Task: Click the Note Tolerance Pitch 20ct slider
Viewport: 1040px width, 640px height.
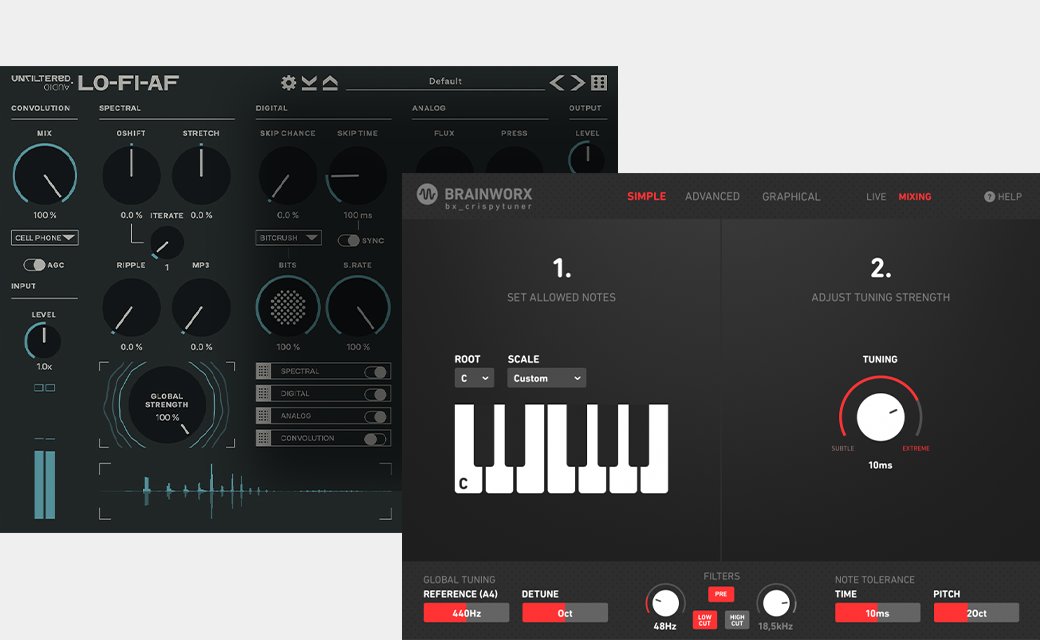Action: point(976,613)
